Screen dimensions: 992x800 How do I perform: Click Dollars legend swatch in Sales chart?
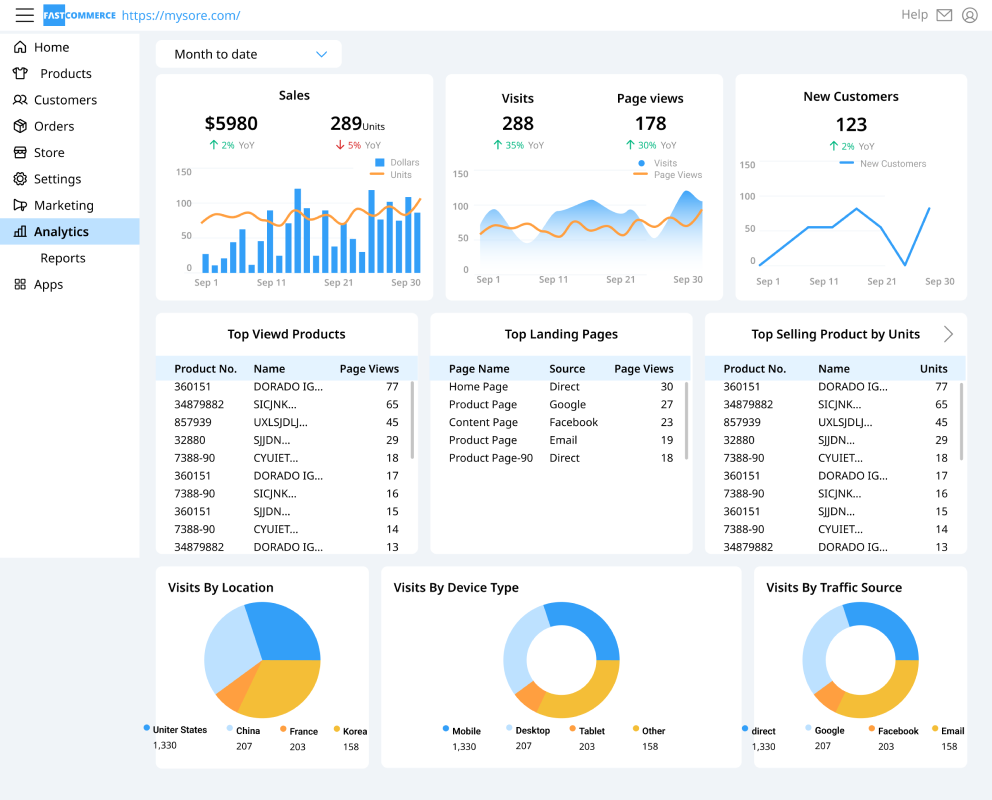(380, 163)
